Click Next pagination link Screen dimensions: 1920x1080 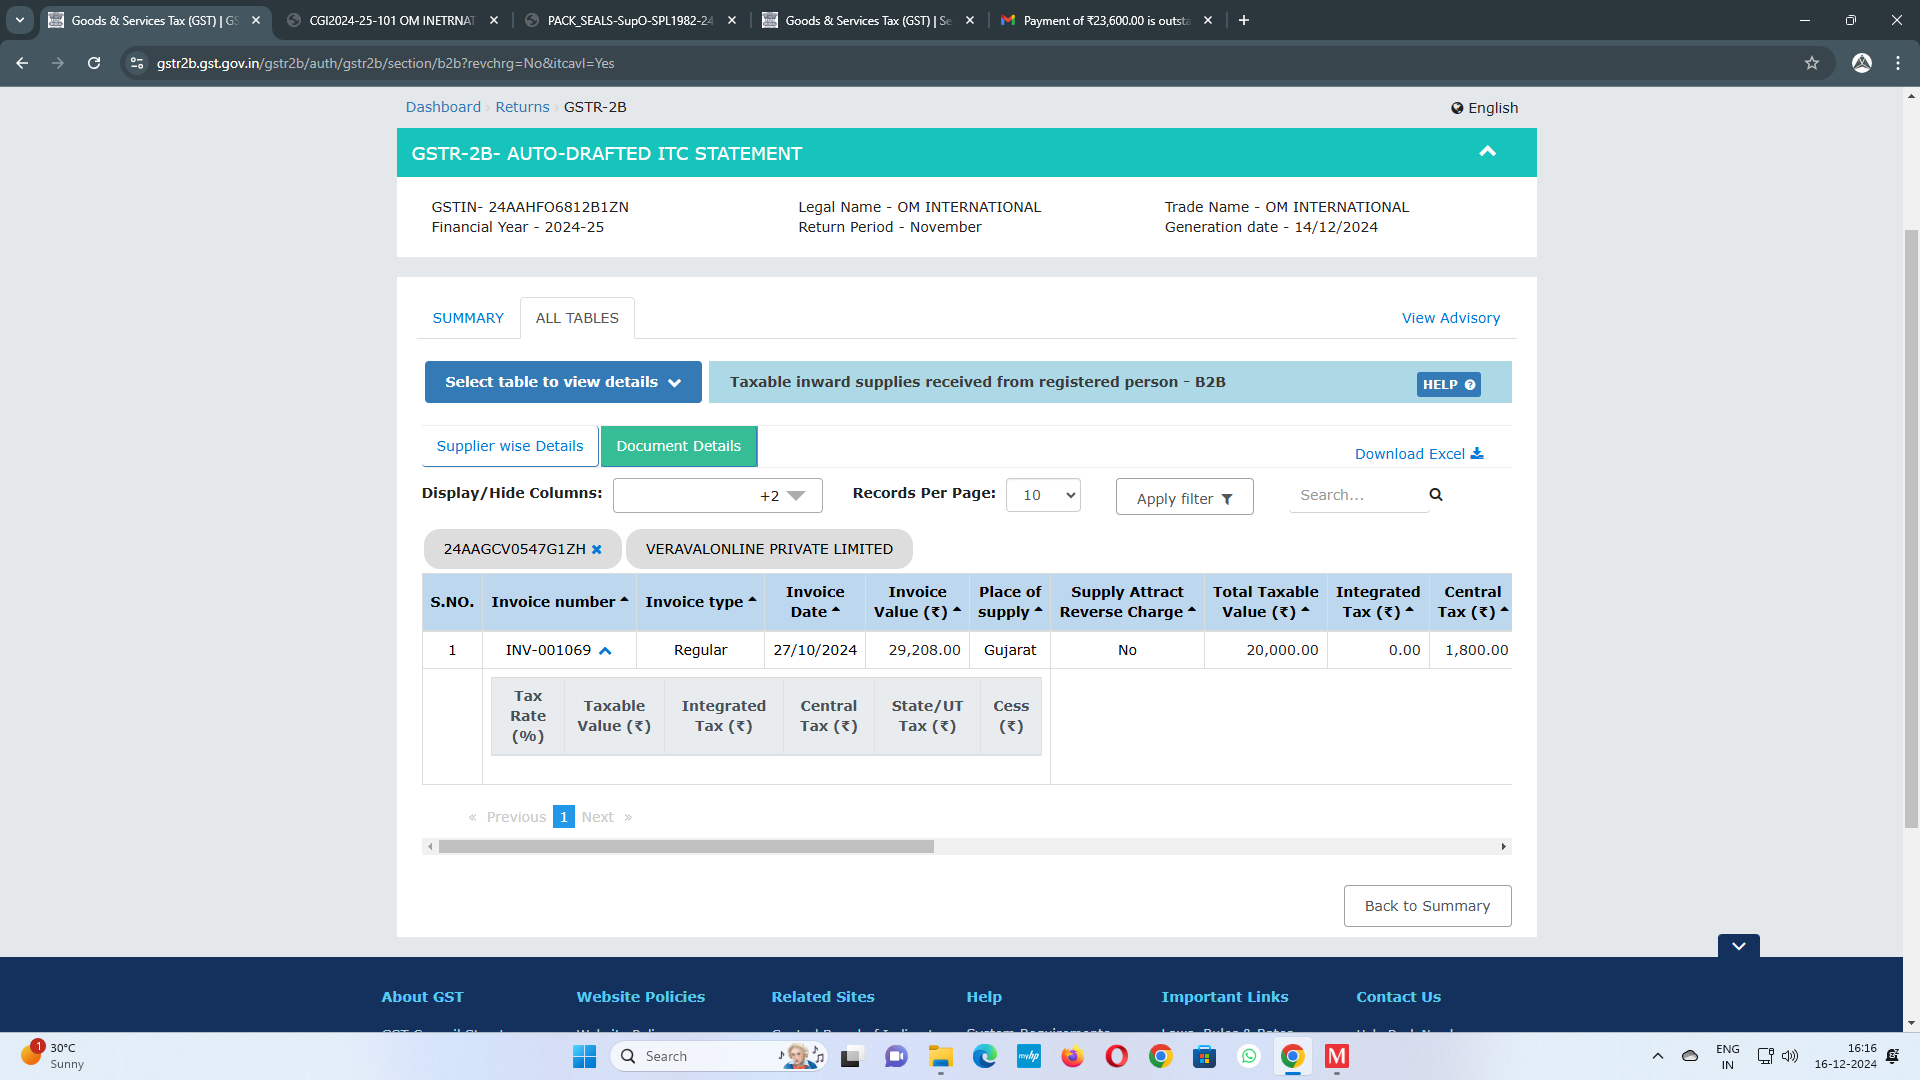598,817
